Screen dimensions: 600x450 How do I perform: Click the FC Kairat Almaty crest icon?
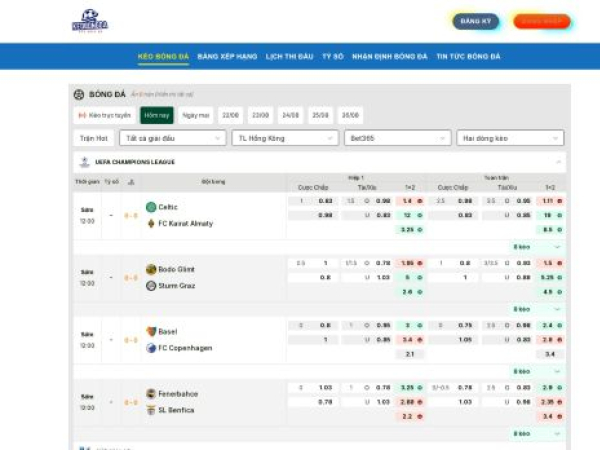(151, 223)
